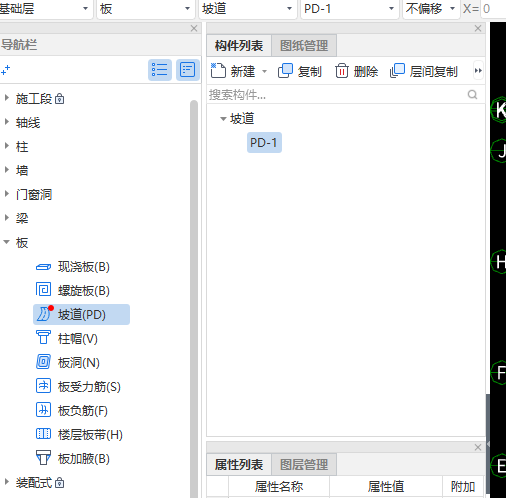Click the 属性名称 column header
This screenshot has height=498, width=506.
tap(279, 487)
